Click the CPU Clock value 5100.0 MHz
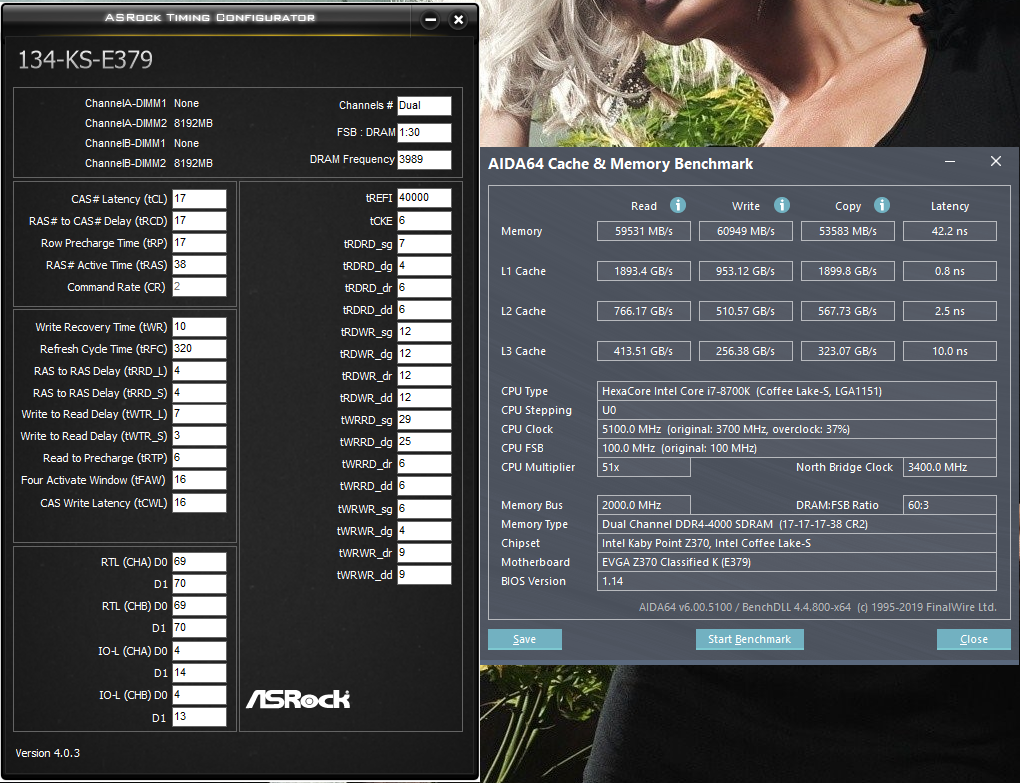 tap(797, 429)
